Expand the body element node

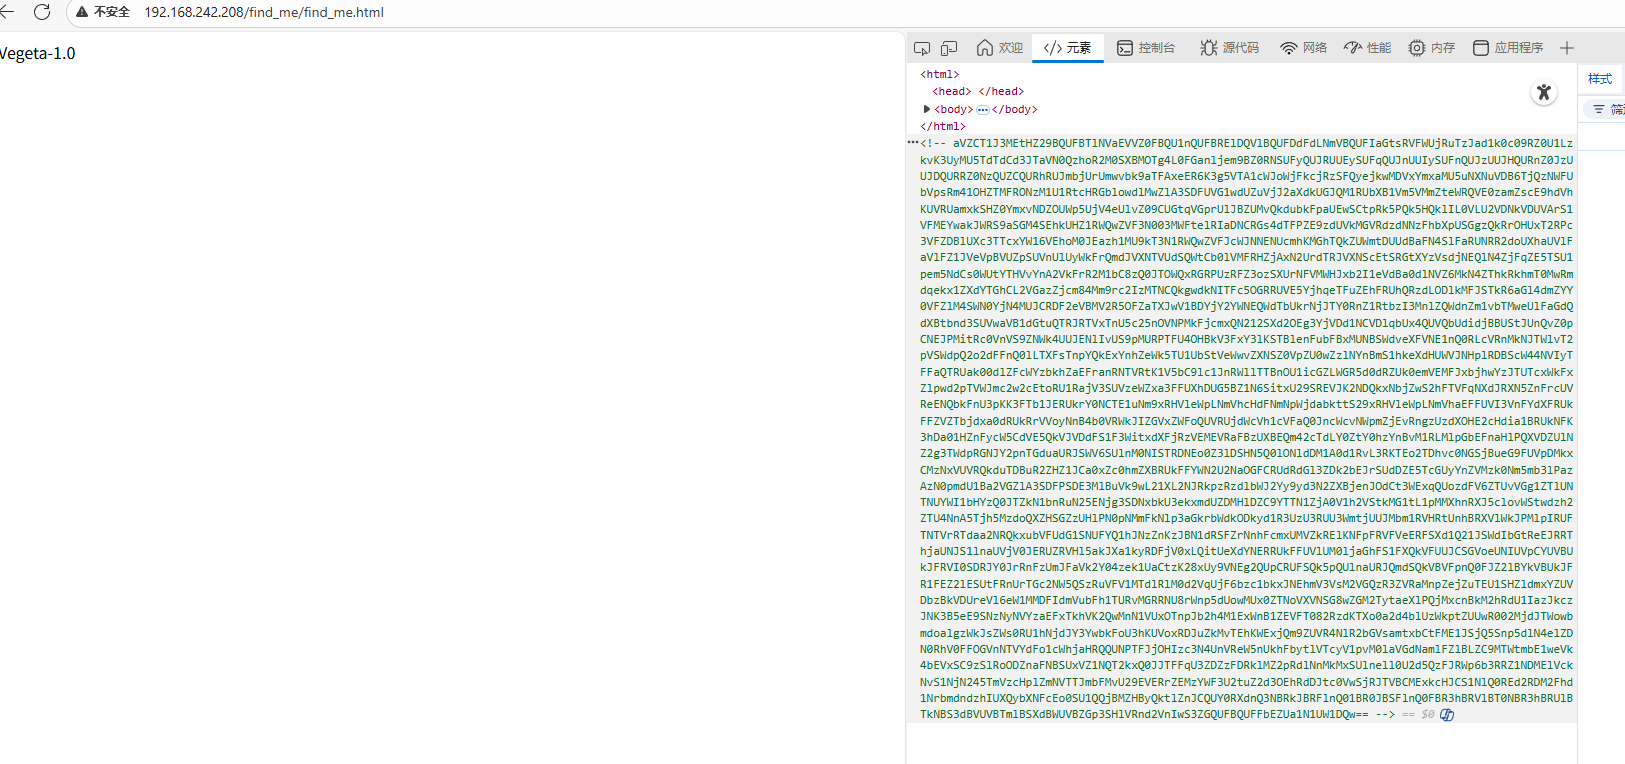coord(927,109)
